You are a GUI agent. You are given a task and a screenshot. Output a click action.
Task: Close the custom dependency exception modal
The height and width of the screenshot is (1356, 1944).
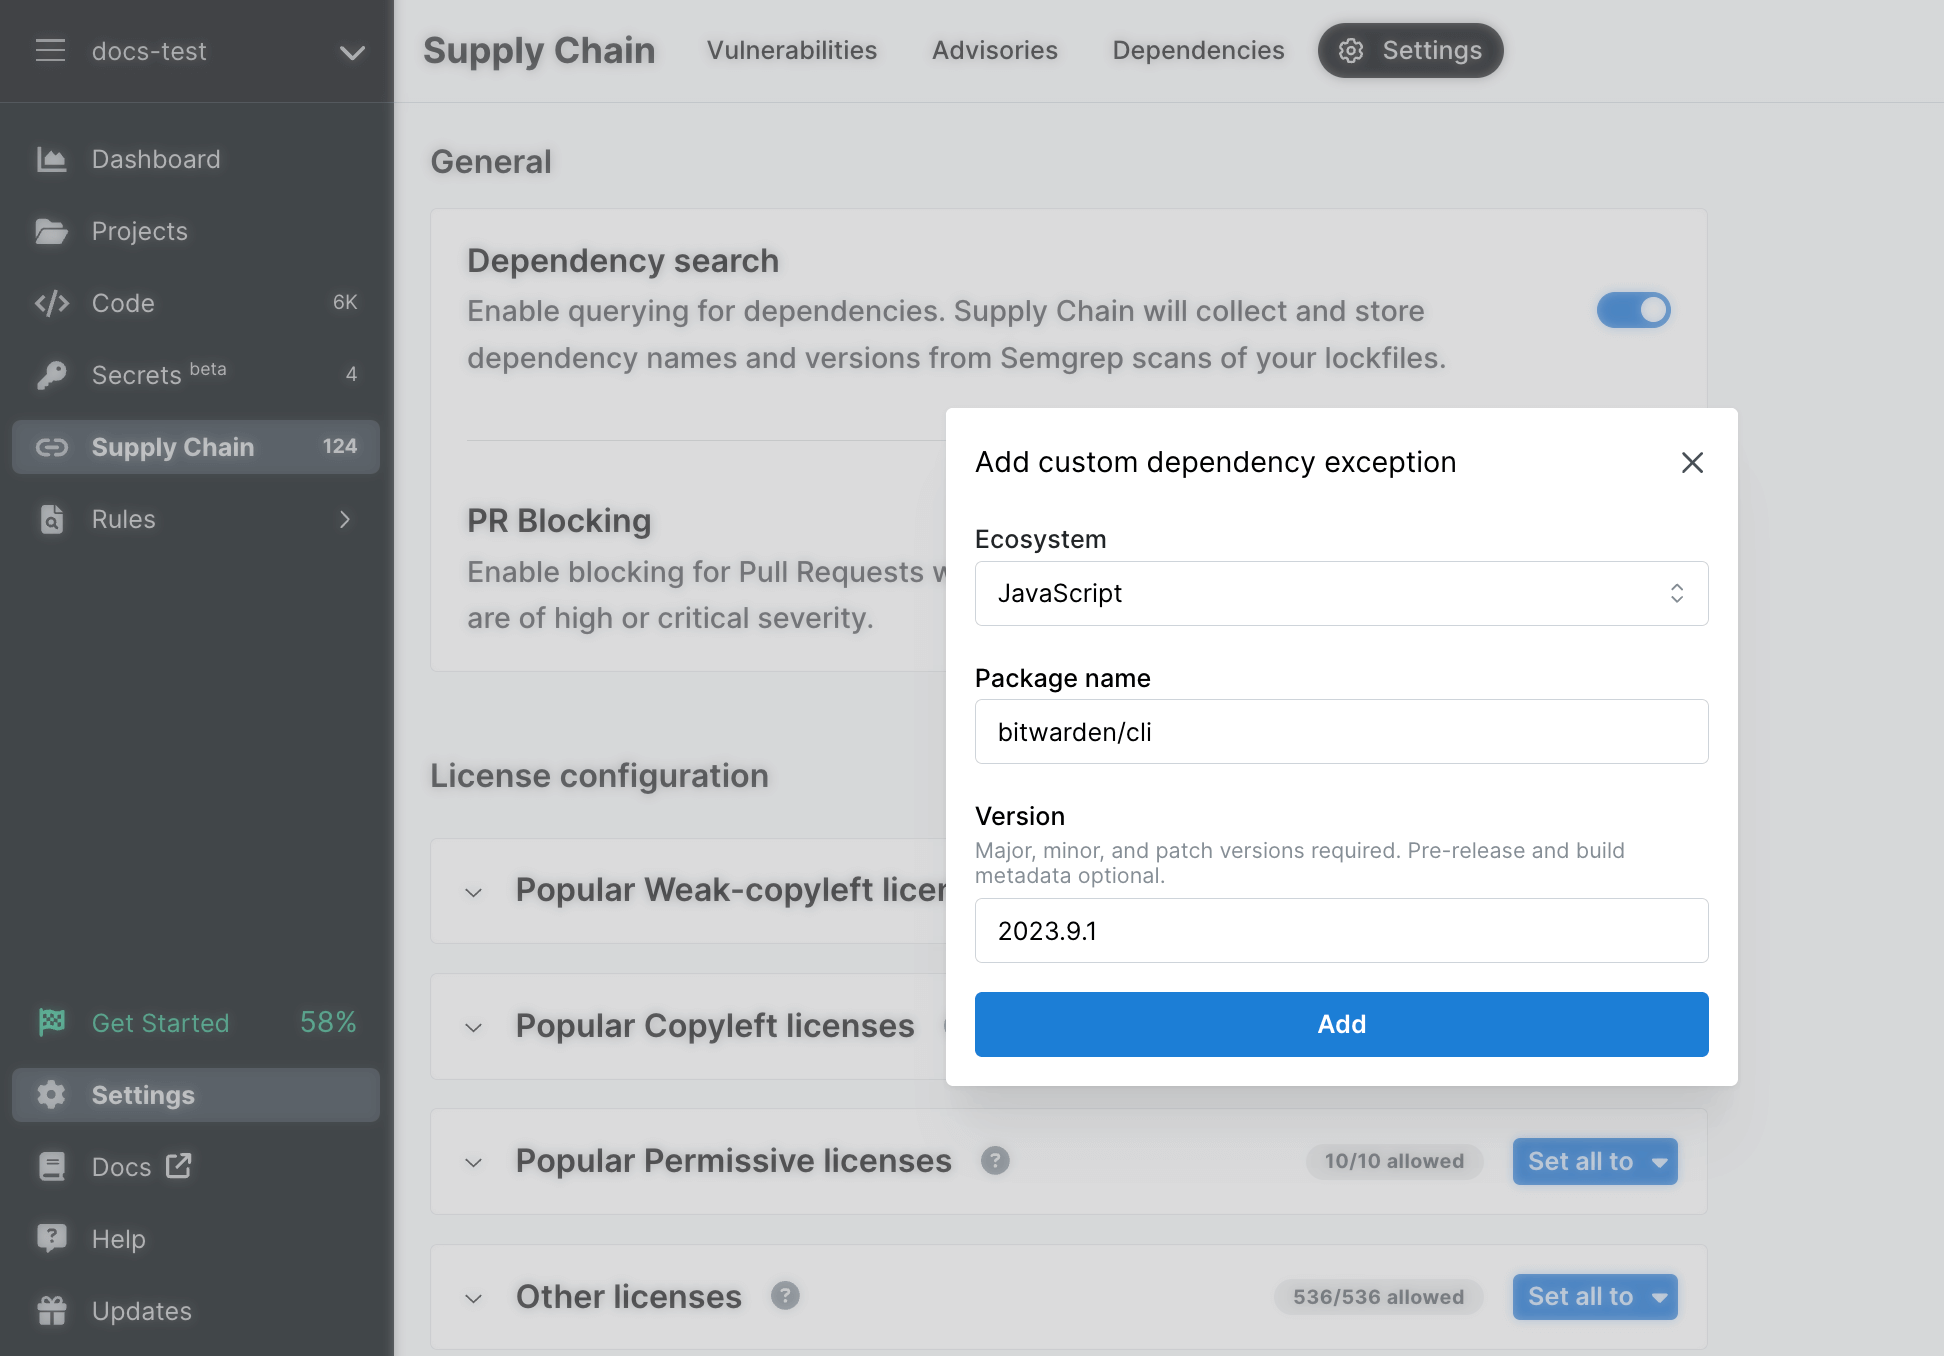pos(1691,462)
